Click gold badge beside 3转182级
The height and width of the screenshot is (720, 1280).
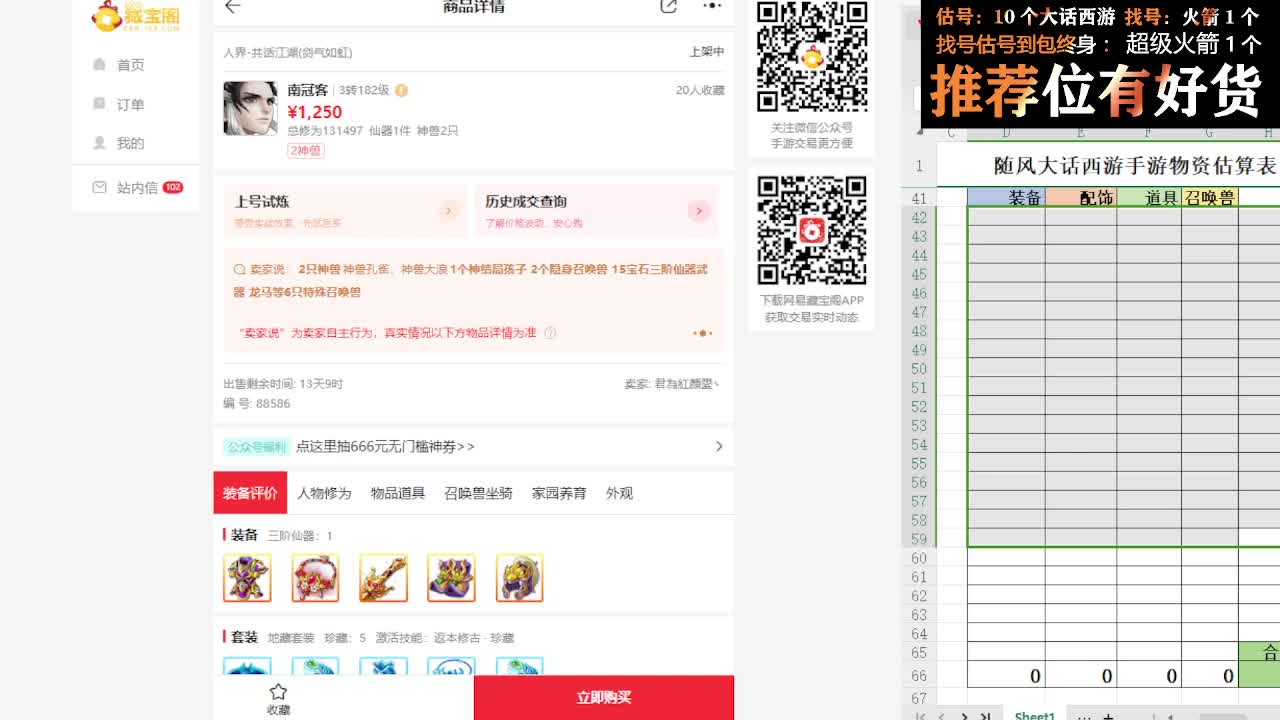400,89
